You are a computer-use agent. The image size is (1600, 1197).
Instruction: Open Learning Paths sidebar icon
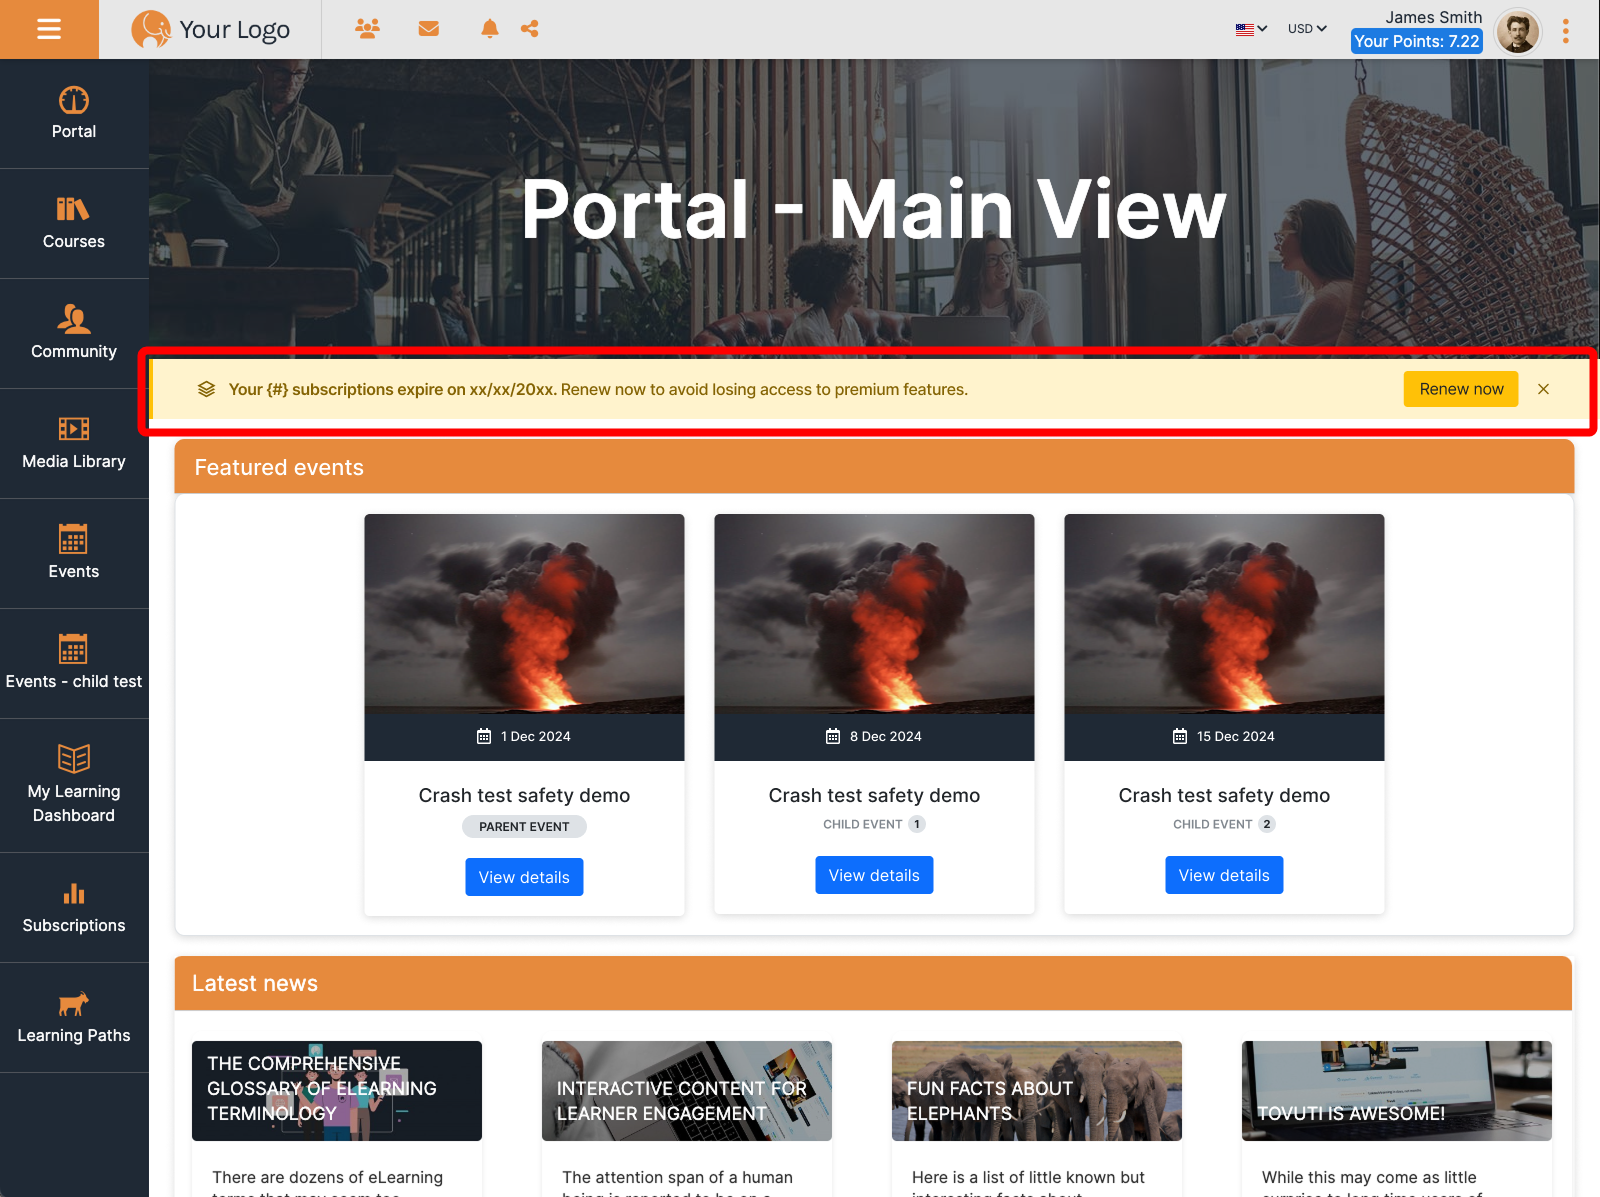[74, 1004]
